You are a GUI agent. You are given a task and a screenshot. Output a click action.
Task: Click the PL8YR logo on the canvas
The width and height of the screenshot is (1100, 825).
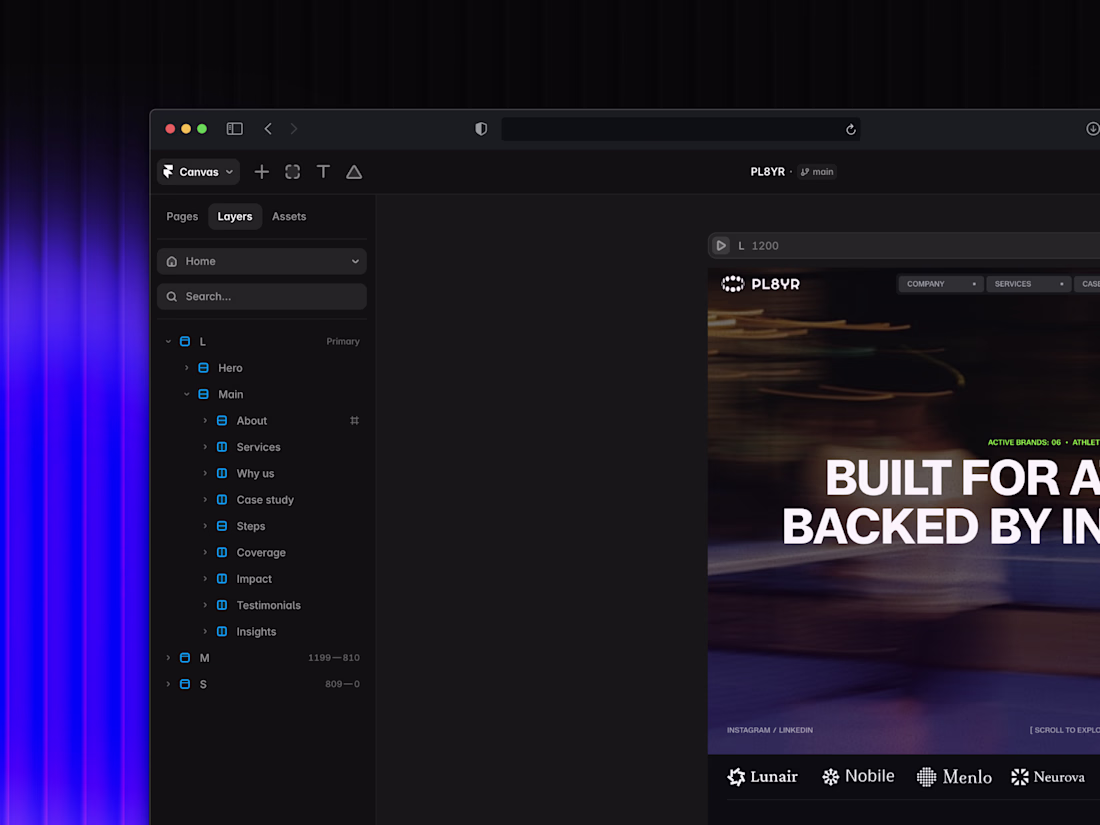(x=761, y=284)
